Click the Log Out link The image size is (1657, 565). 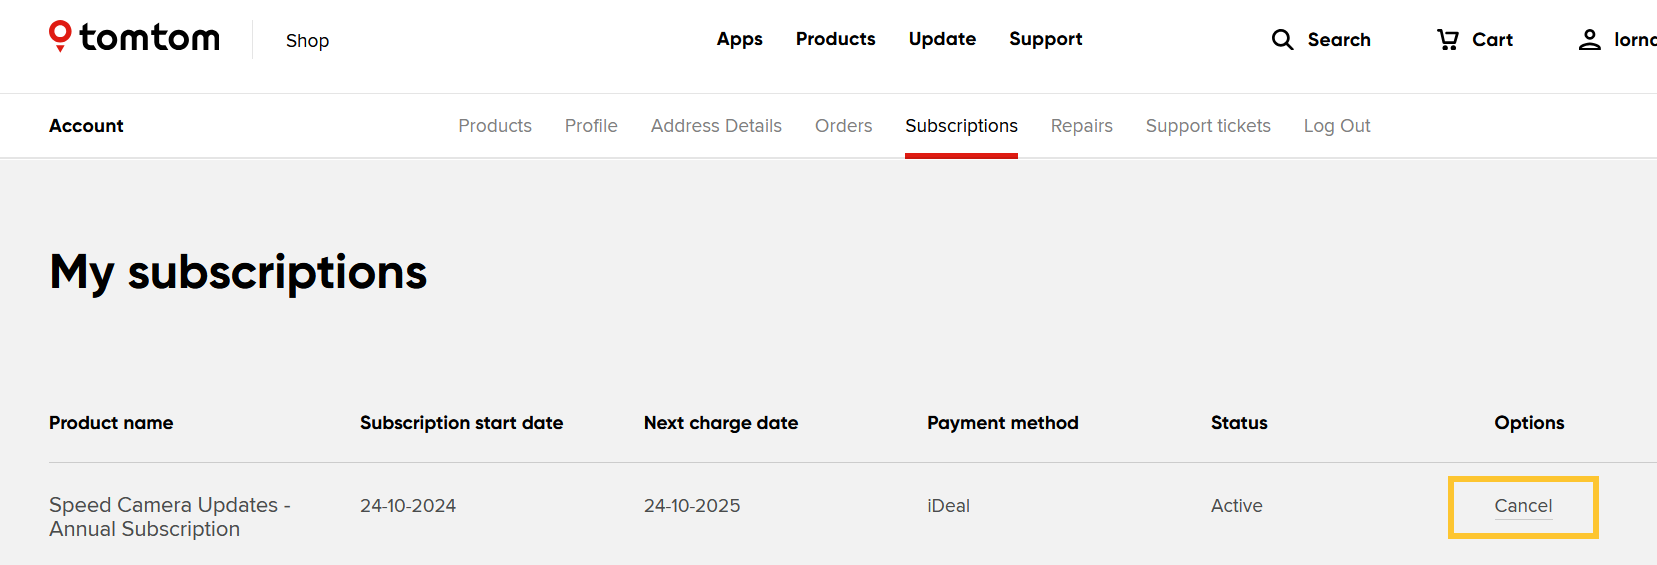click(x=1336, y=126)
